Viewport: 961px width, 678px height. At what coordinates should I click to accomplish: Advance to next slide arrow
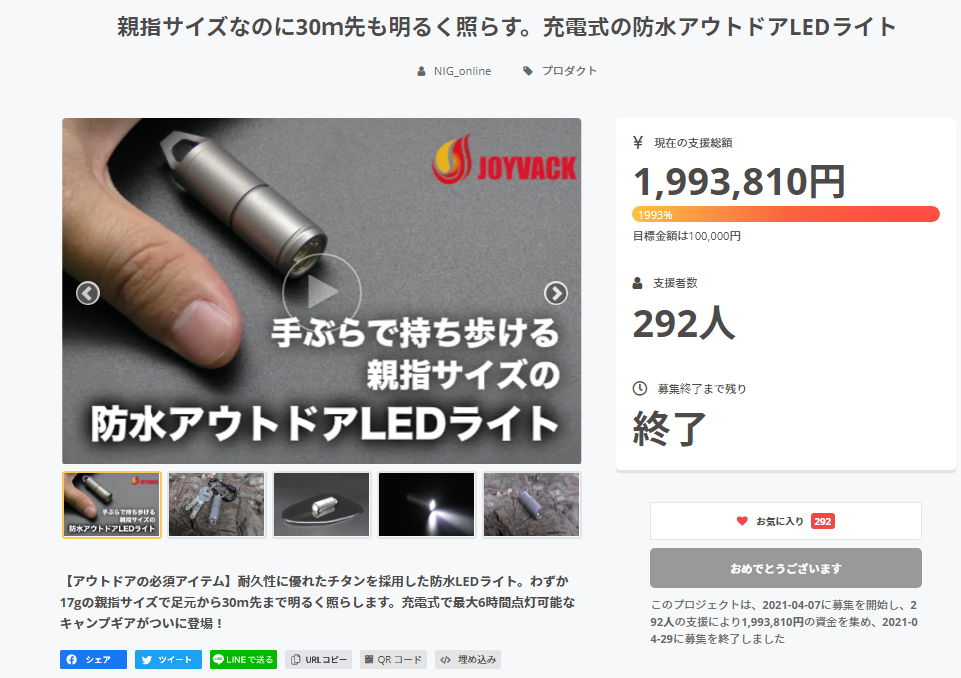pyautogui.click(x=556, y=293)
